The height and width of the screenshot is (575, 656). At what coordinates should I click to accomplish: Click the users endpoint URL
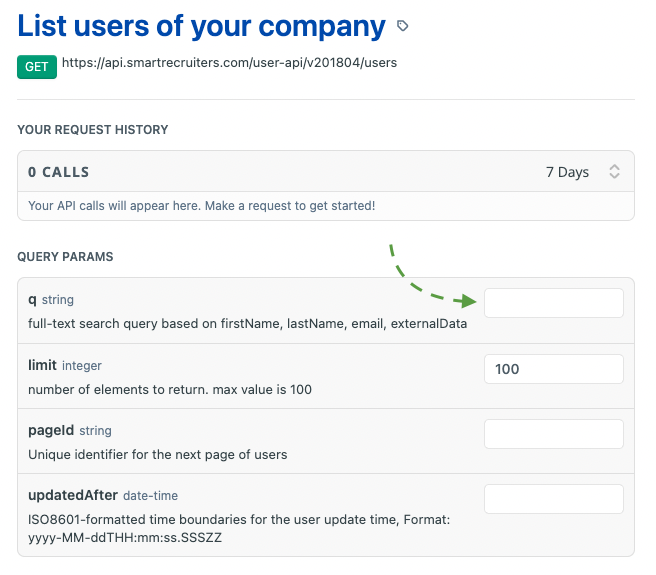[x=229, y=63]
